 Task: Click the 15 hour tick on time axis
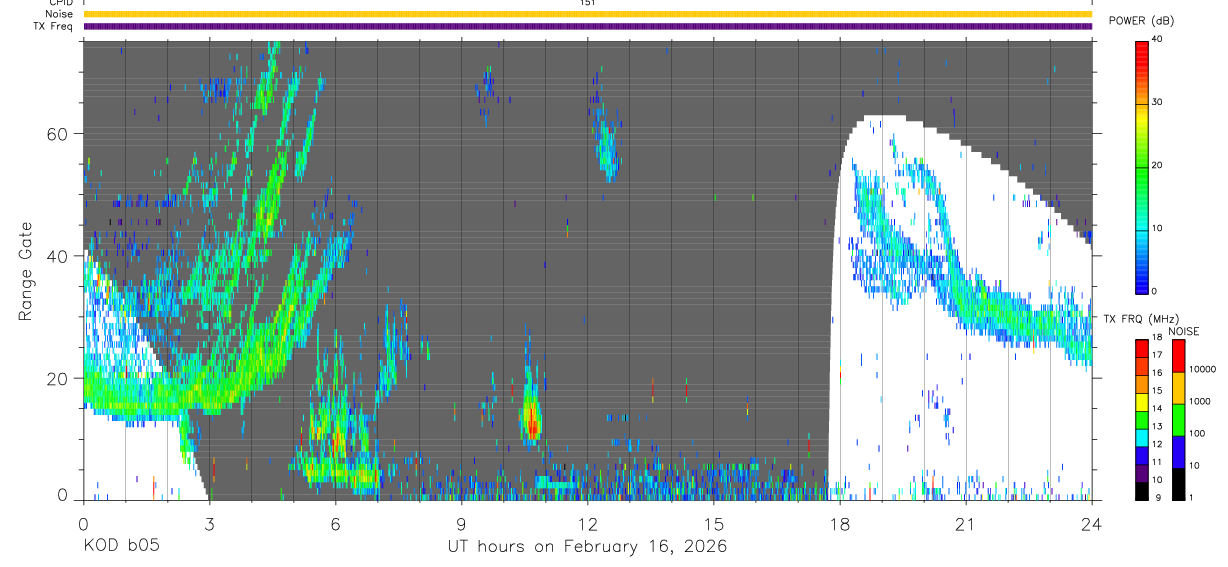pos(713,523)
